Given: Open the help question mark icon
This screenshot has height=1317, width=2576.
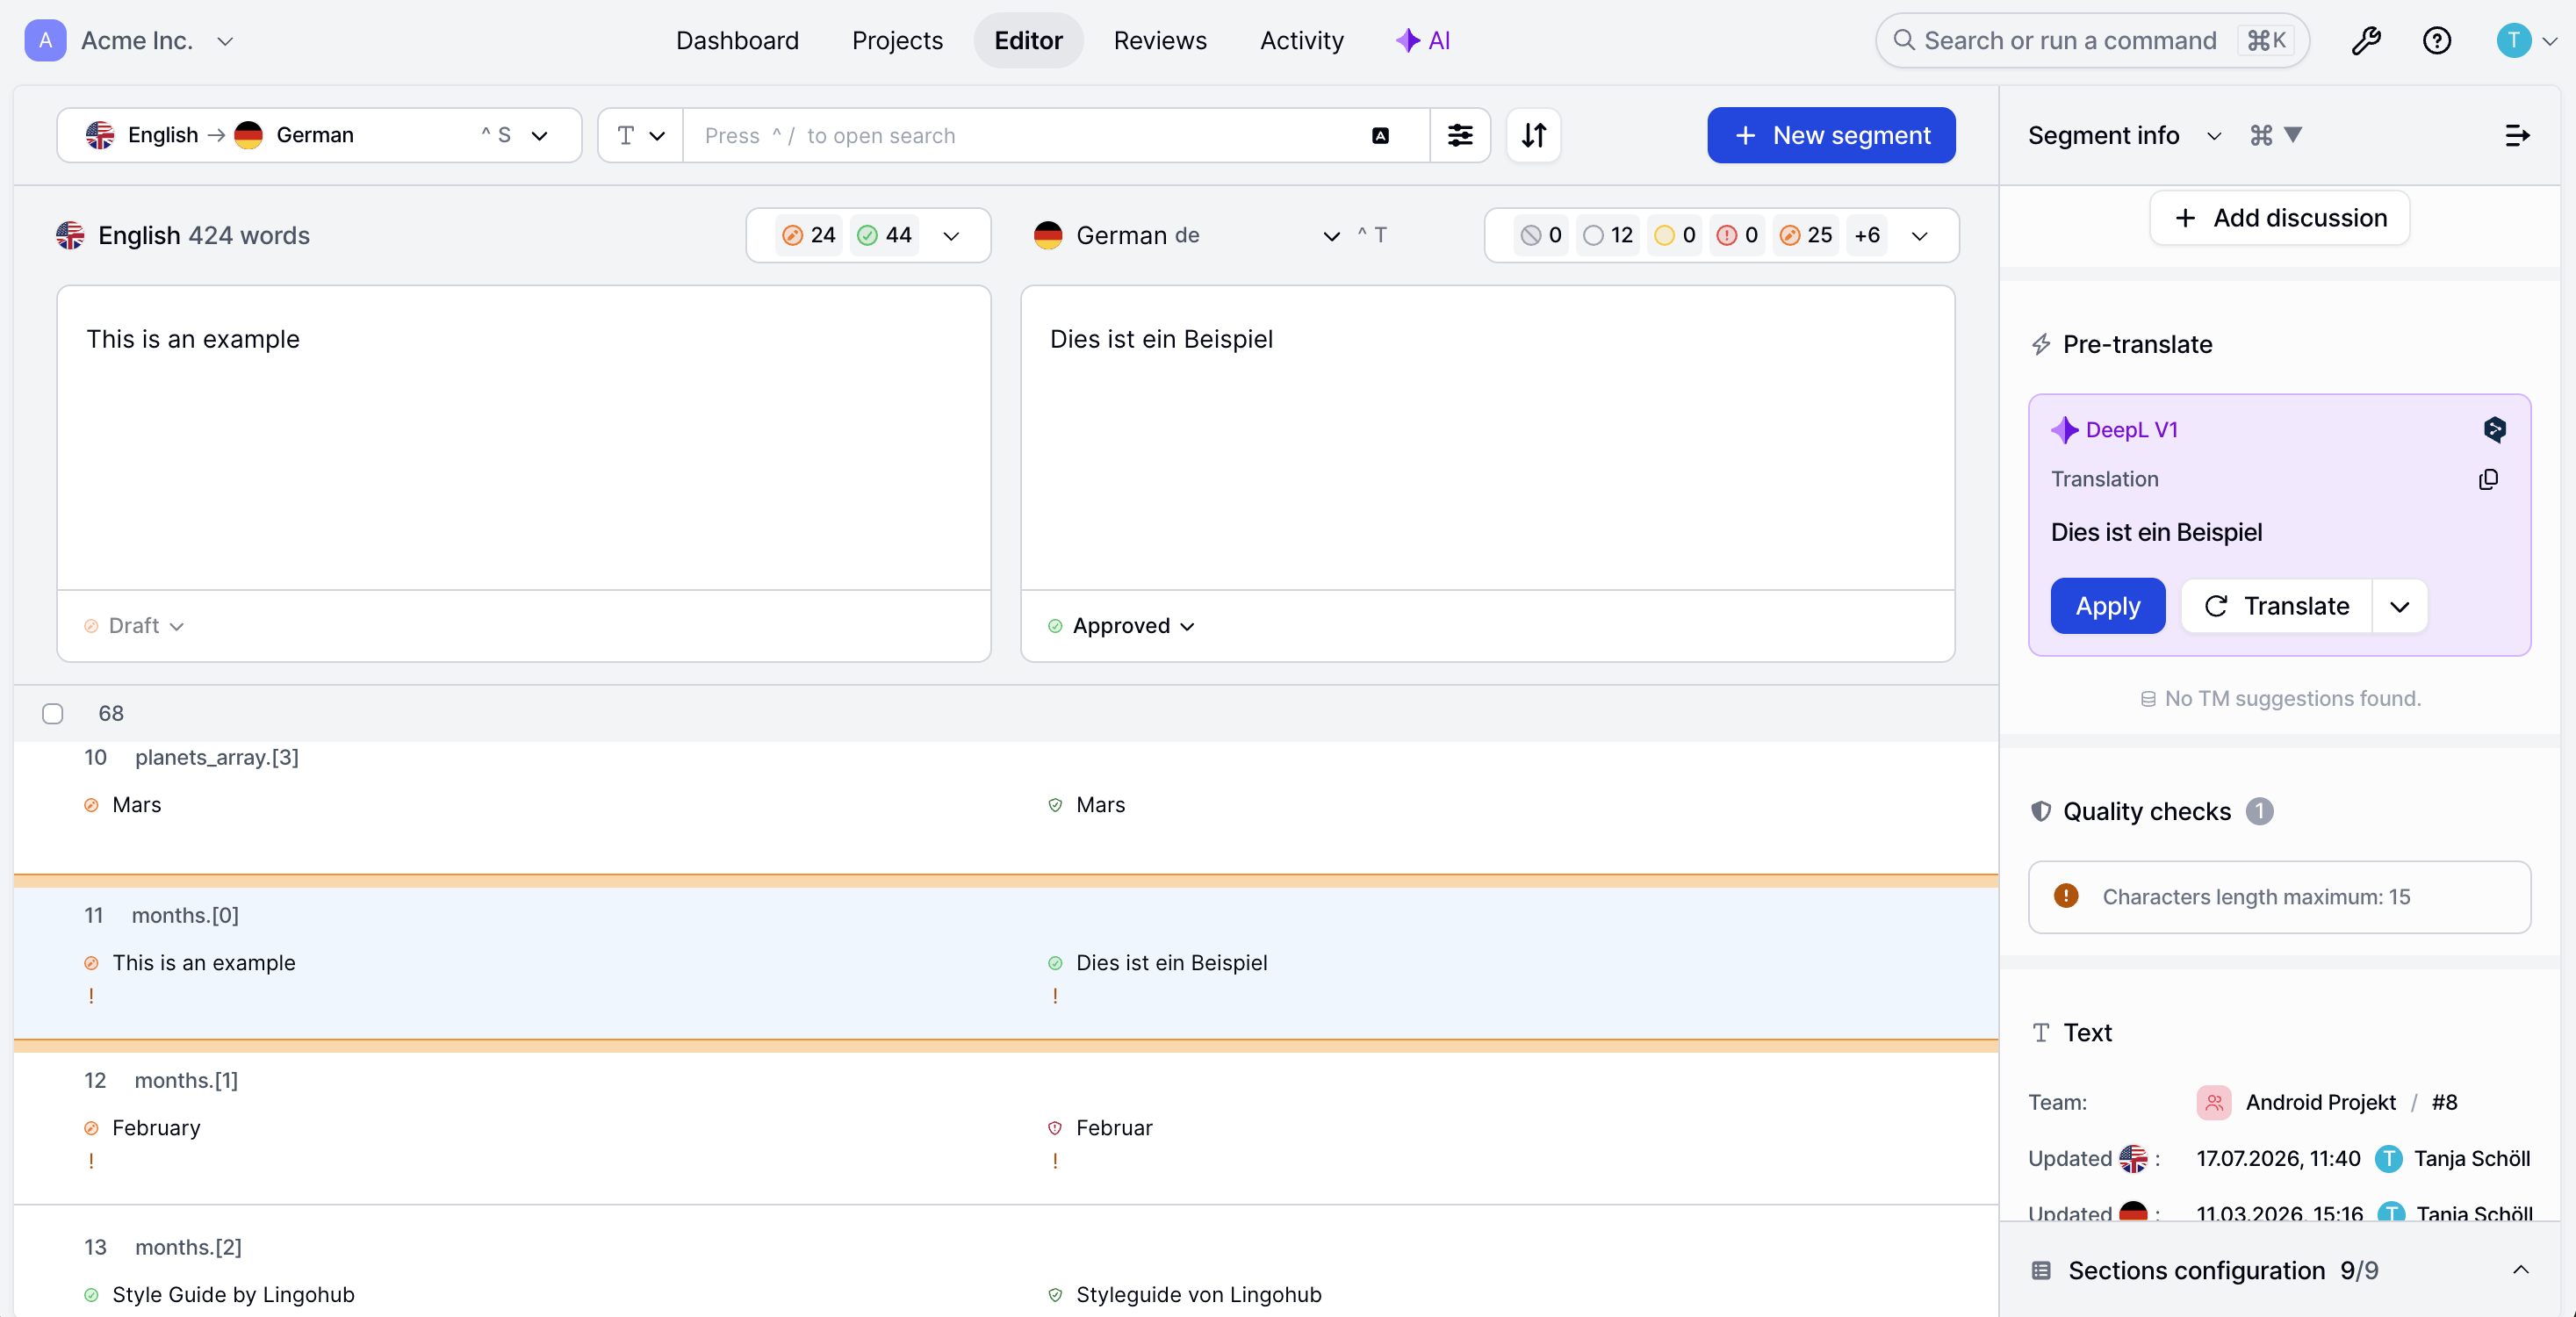Looking at the screenshot, I should click(2436, 41).
